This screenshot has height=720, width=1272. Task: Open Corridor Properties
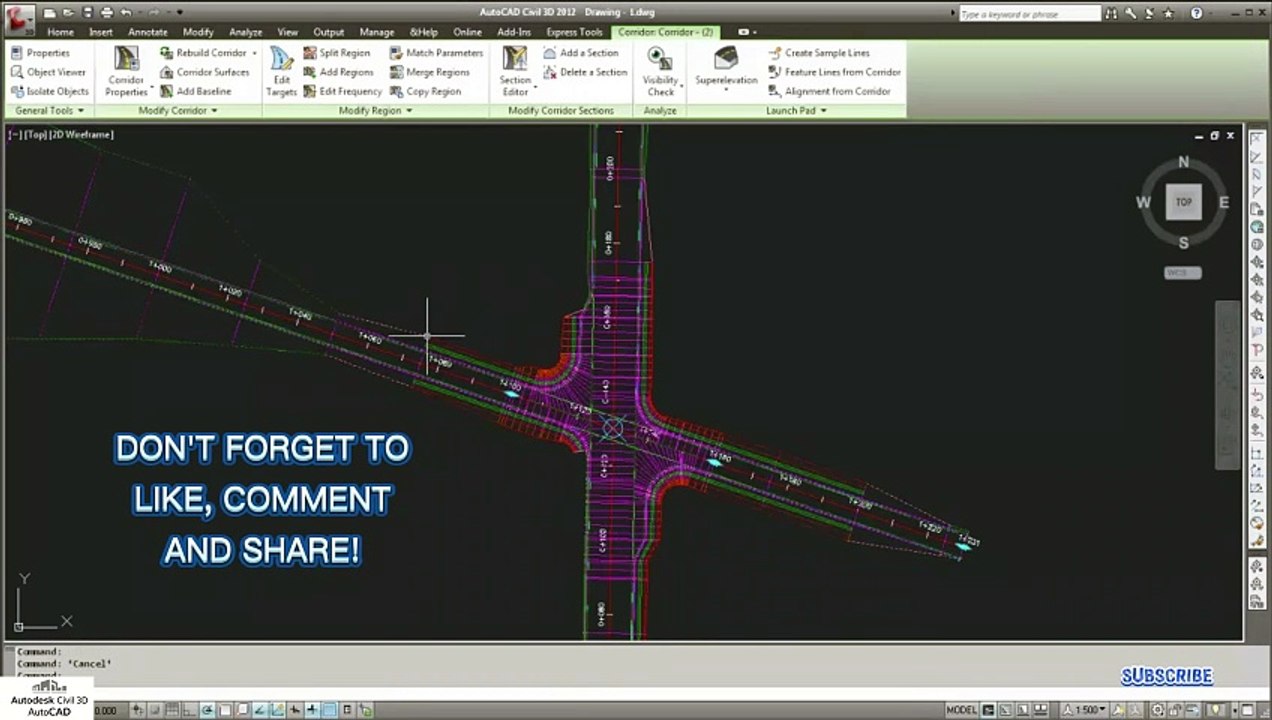pyautogui.click(x=126, y=72)
